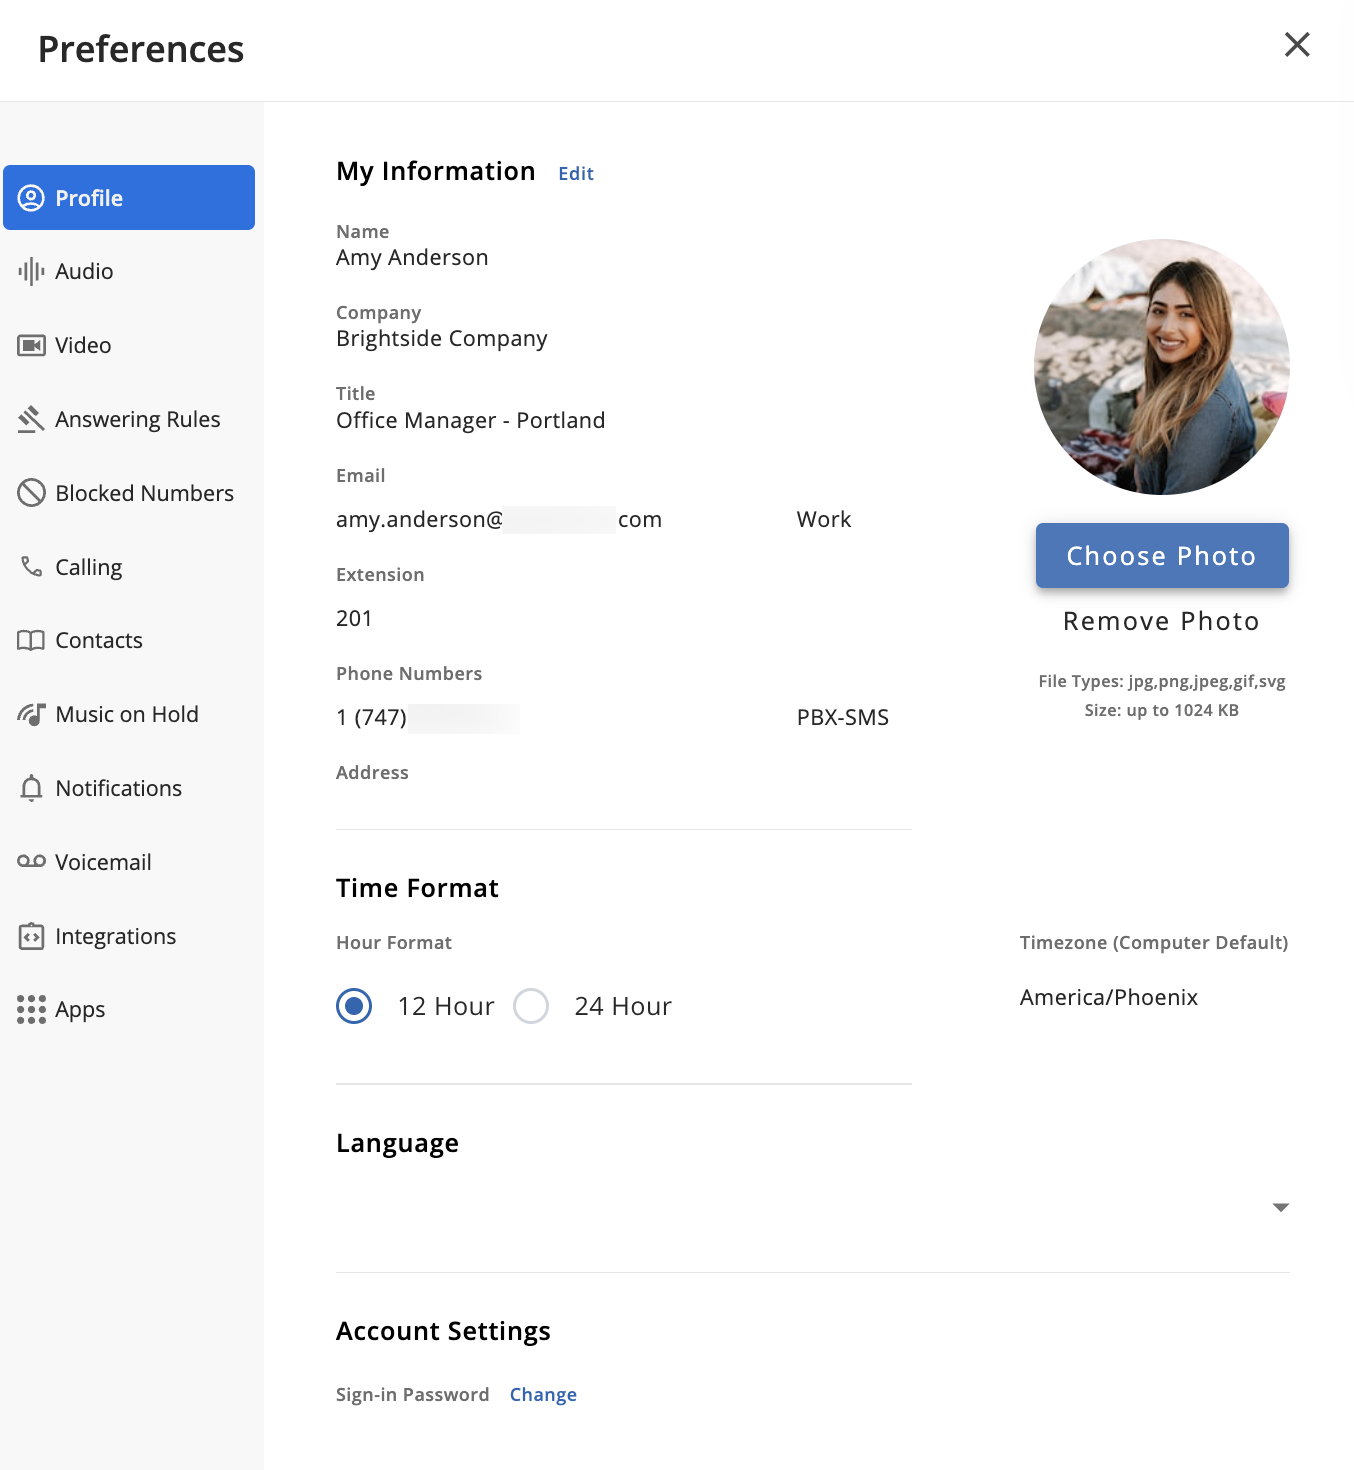Click Remove Photo below the avatar

(x=1161, y=621)
